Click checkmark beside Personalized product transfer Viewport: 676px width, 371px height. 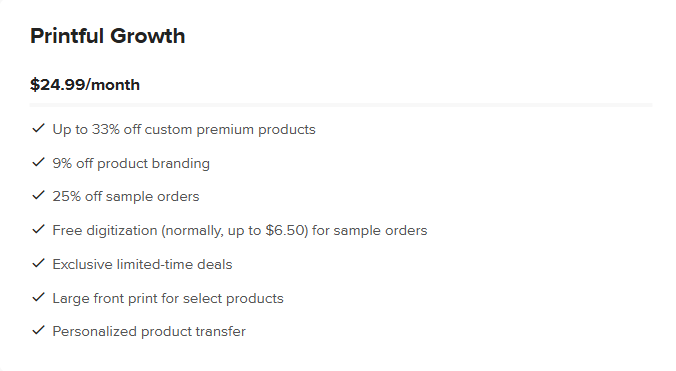point(38,330)
